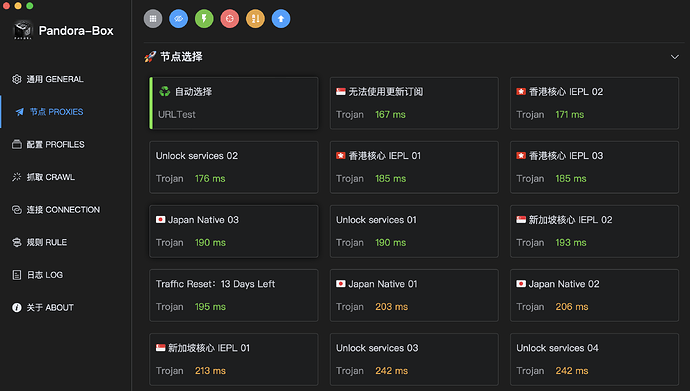Click the gray grid view toolbar icon
690x391 pixels.
pyautogui.click(x=153, y=19)
